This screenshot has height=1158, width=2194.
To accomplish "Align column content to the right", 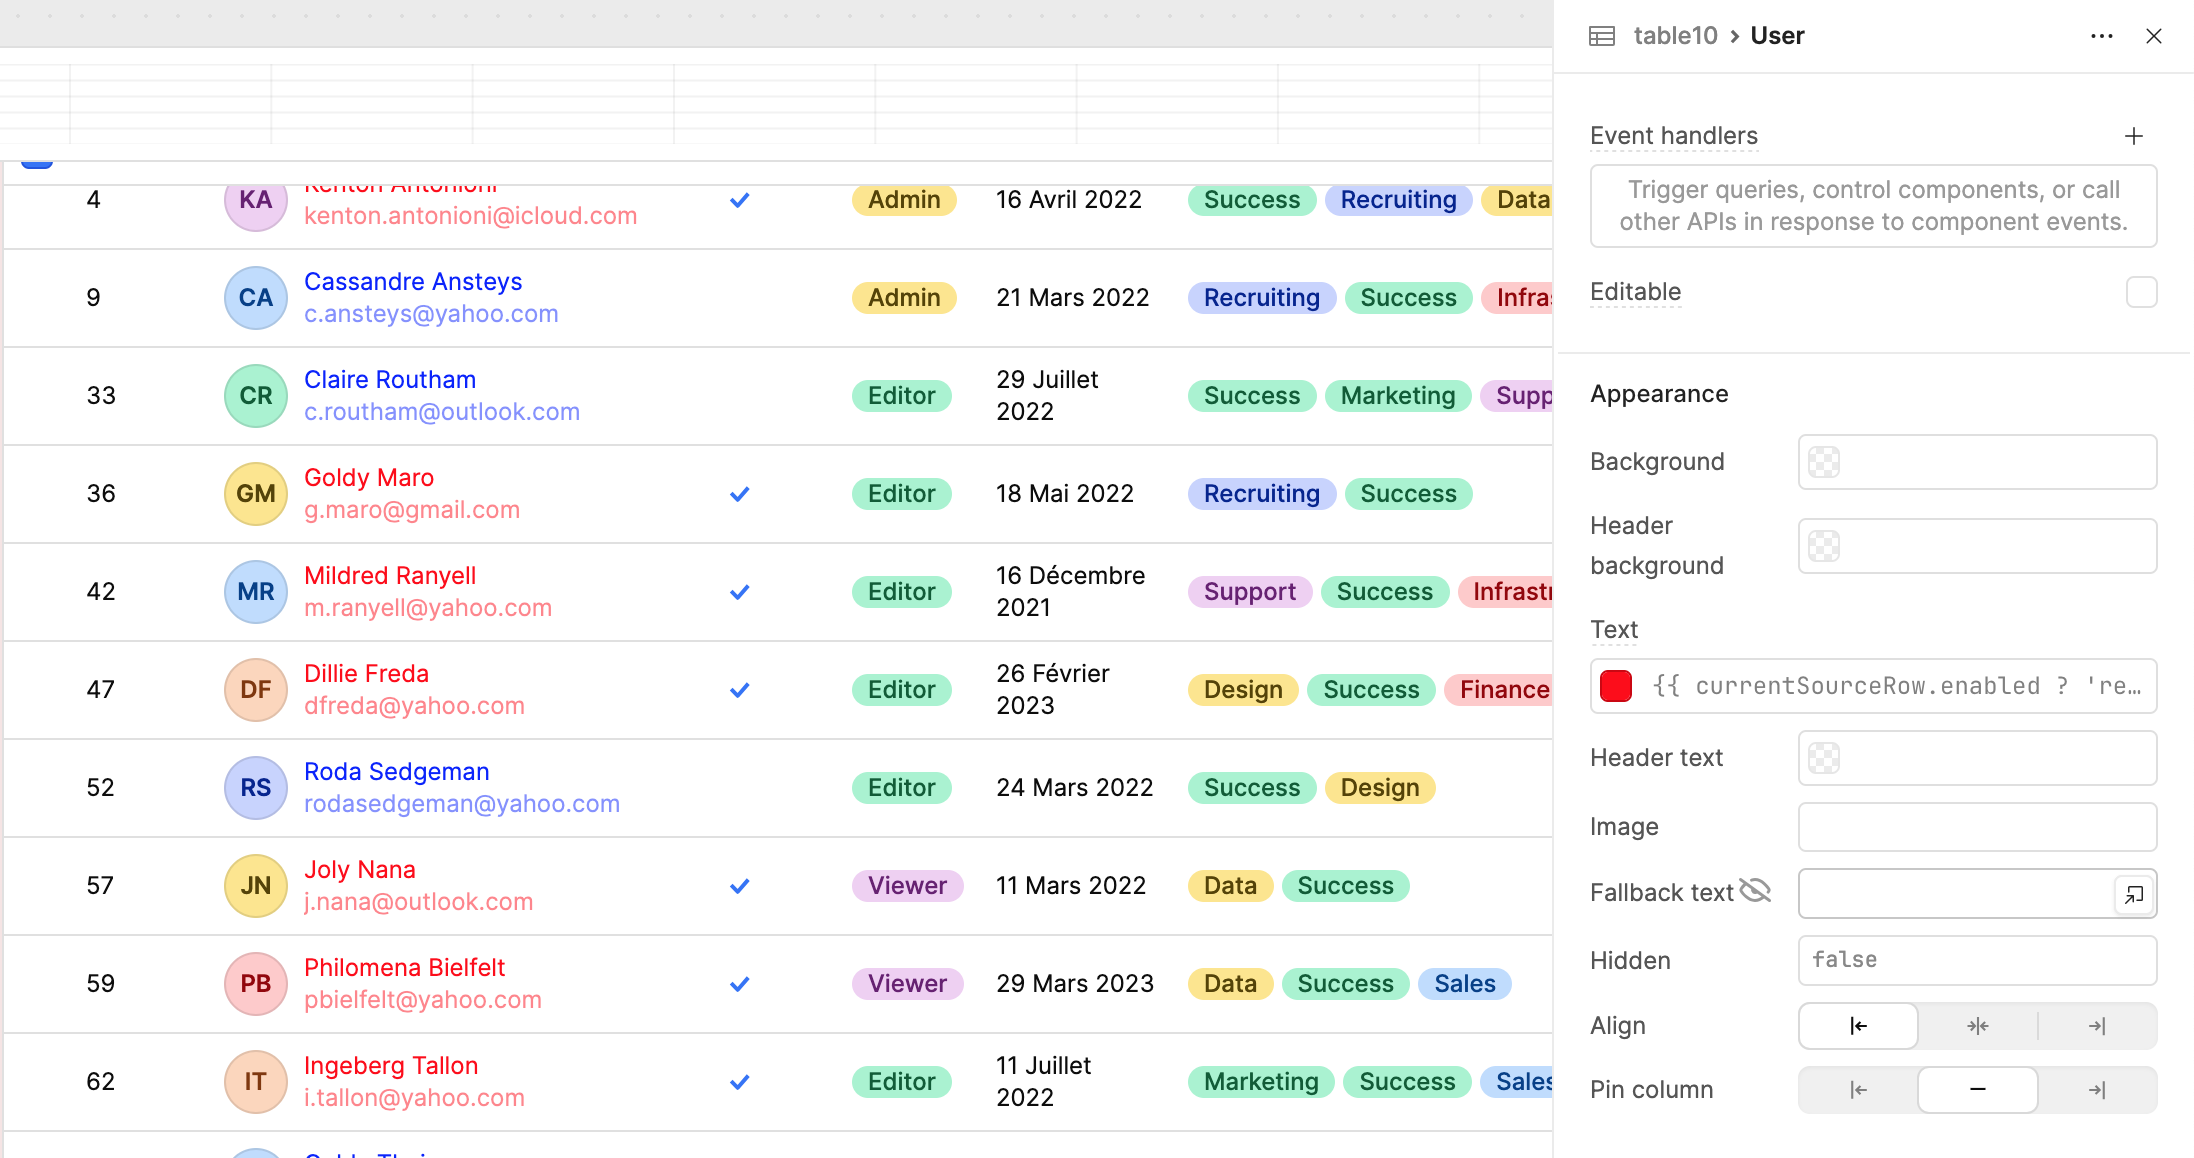I will 2097,1026.
